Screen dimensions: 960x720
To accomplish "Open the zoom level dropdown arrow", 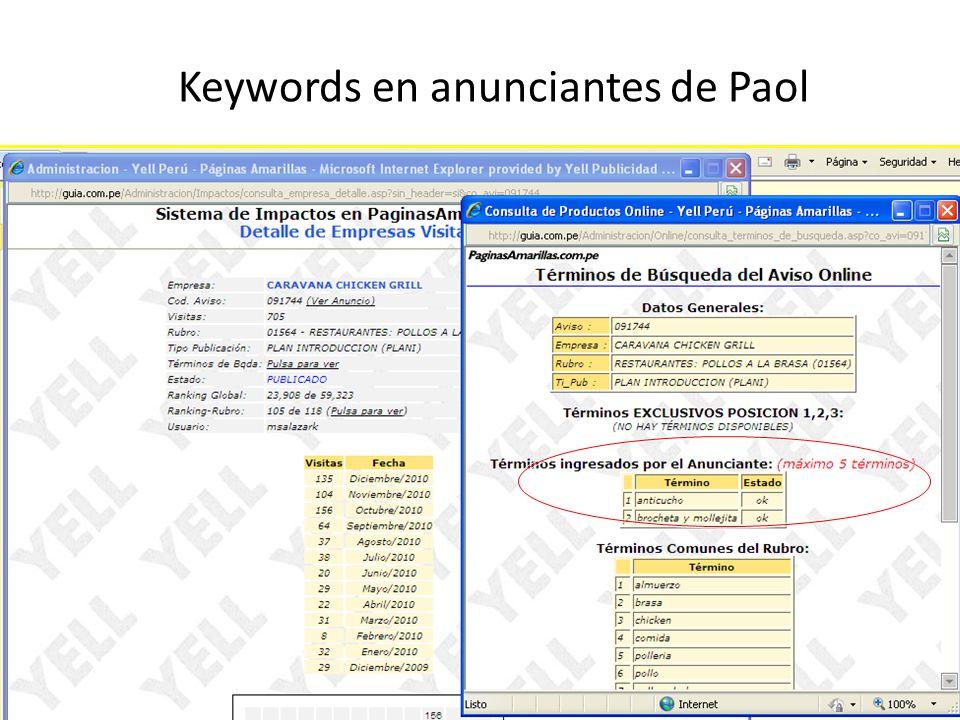I will (933, 704).
